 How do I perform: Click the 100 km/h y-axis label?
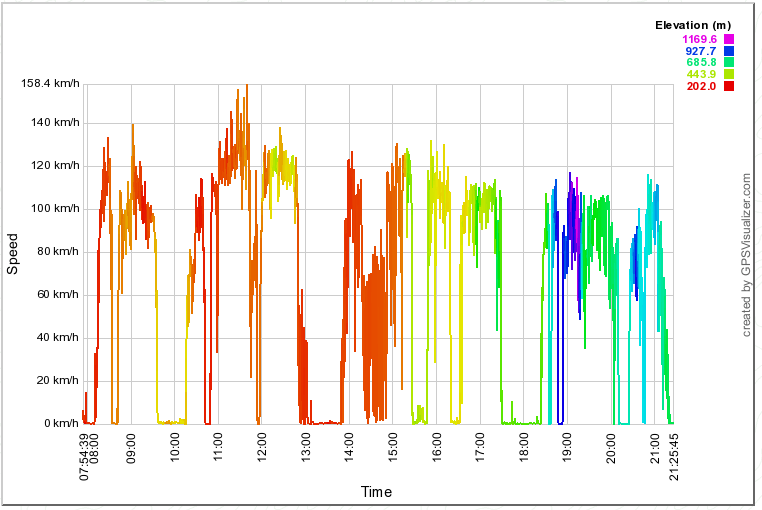52,209
